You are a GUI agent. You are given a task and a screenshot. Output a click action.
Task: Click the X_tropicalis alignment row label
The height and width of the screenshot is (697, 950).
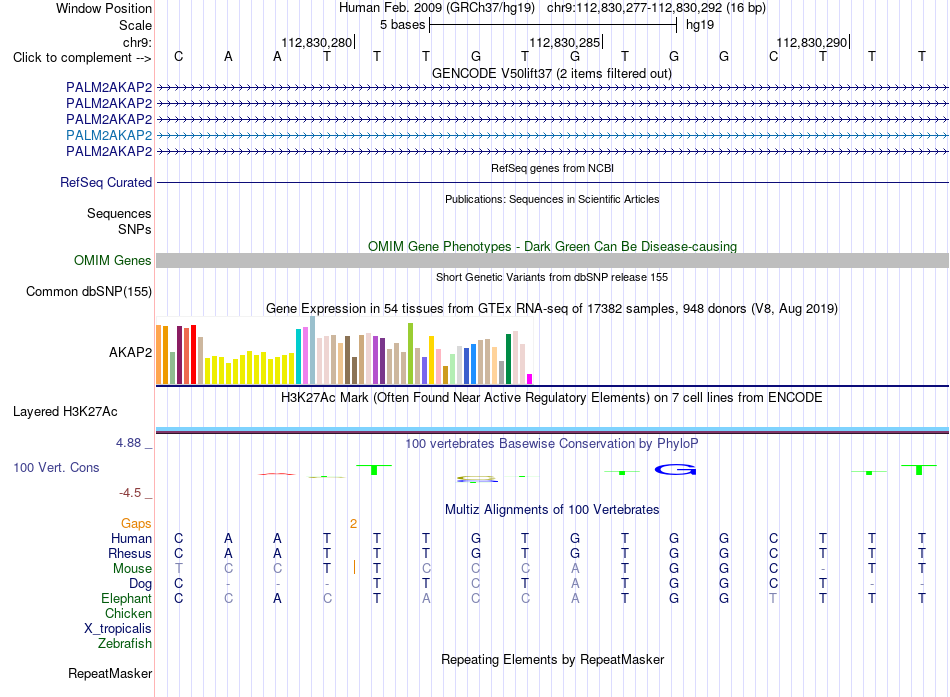[118, 629]
